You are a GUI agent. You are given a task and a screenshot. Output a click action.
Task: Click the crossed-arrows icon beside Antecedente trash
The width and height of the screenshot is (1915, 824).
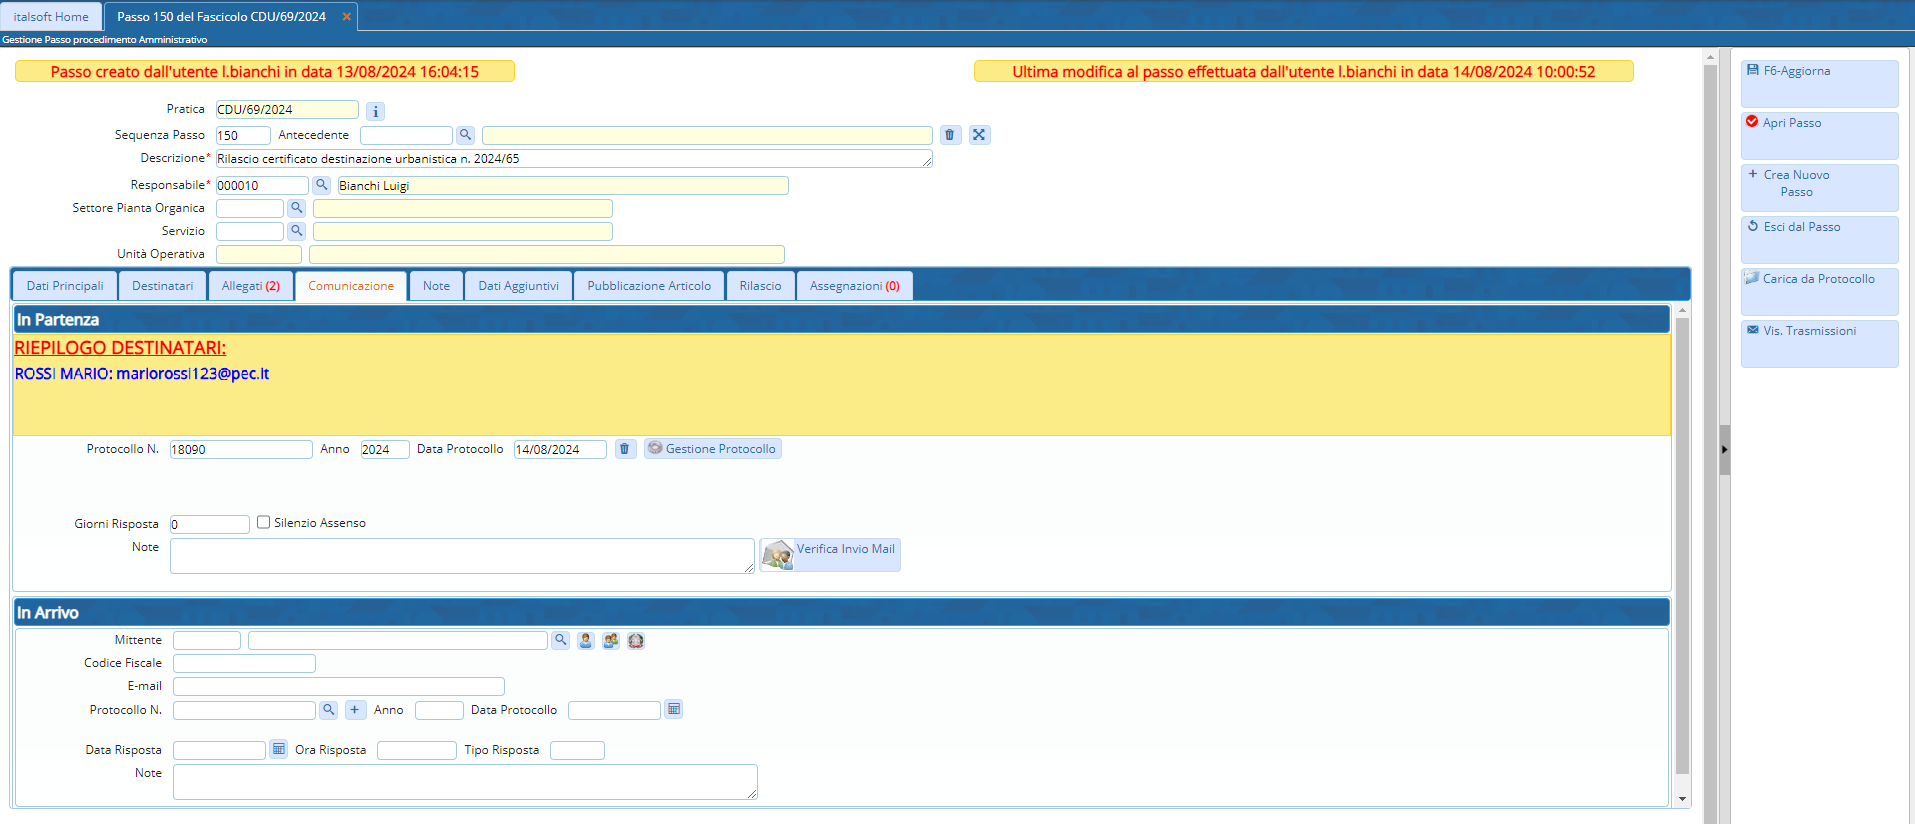(x=979, y=135)
